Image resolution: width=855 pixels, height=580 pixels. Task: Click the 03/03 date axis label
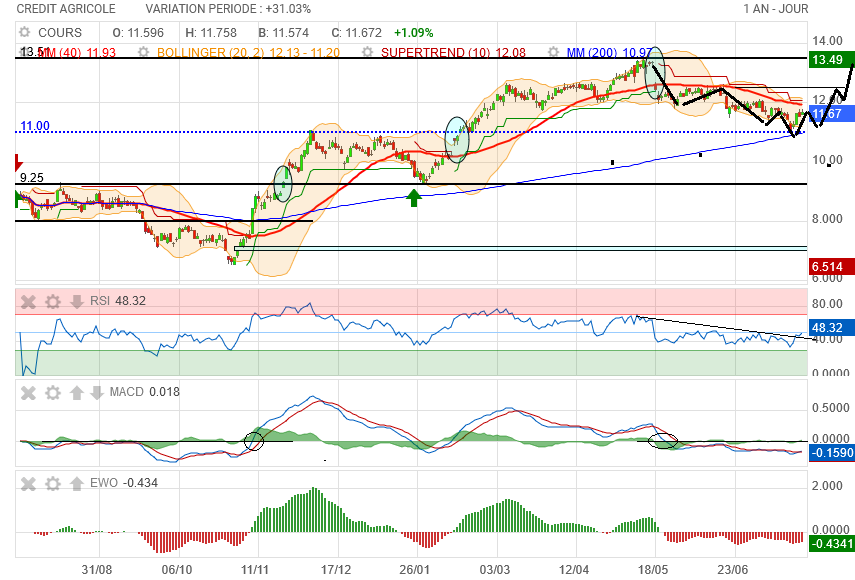pyautogui.click(x=495, y=570)
